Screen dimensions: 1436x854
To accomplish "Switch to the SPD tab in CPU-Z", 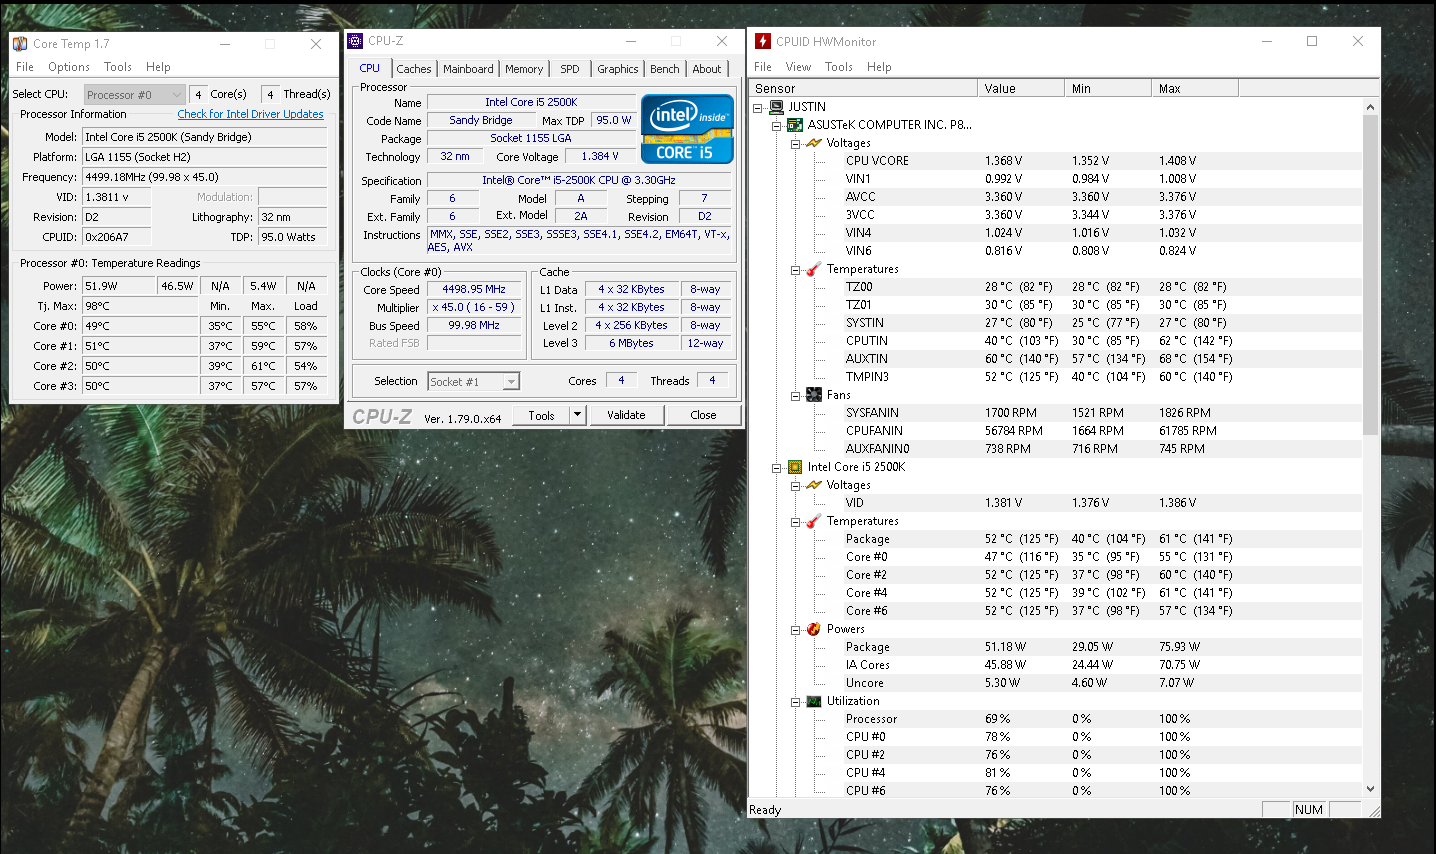I will point(570,69).
